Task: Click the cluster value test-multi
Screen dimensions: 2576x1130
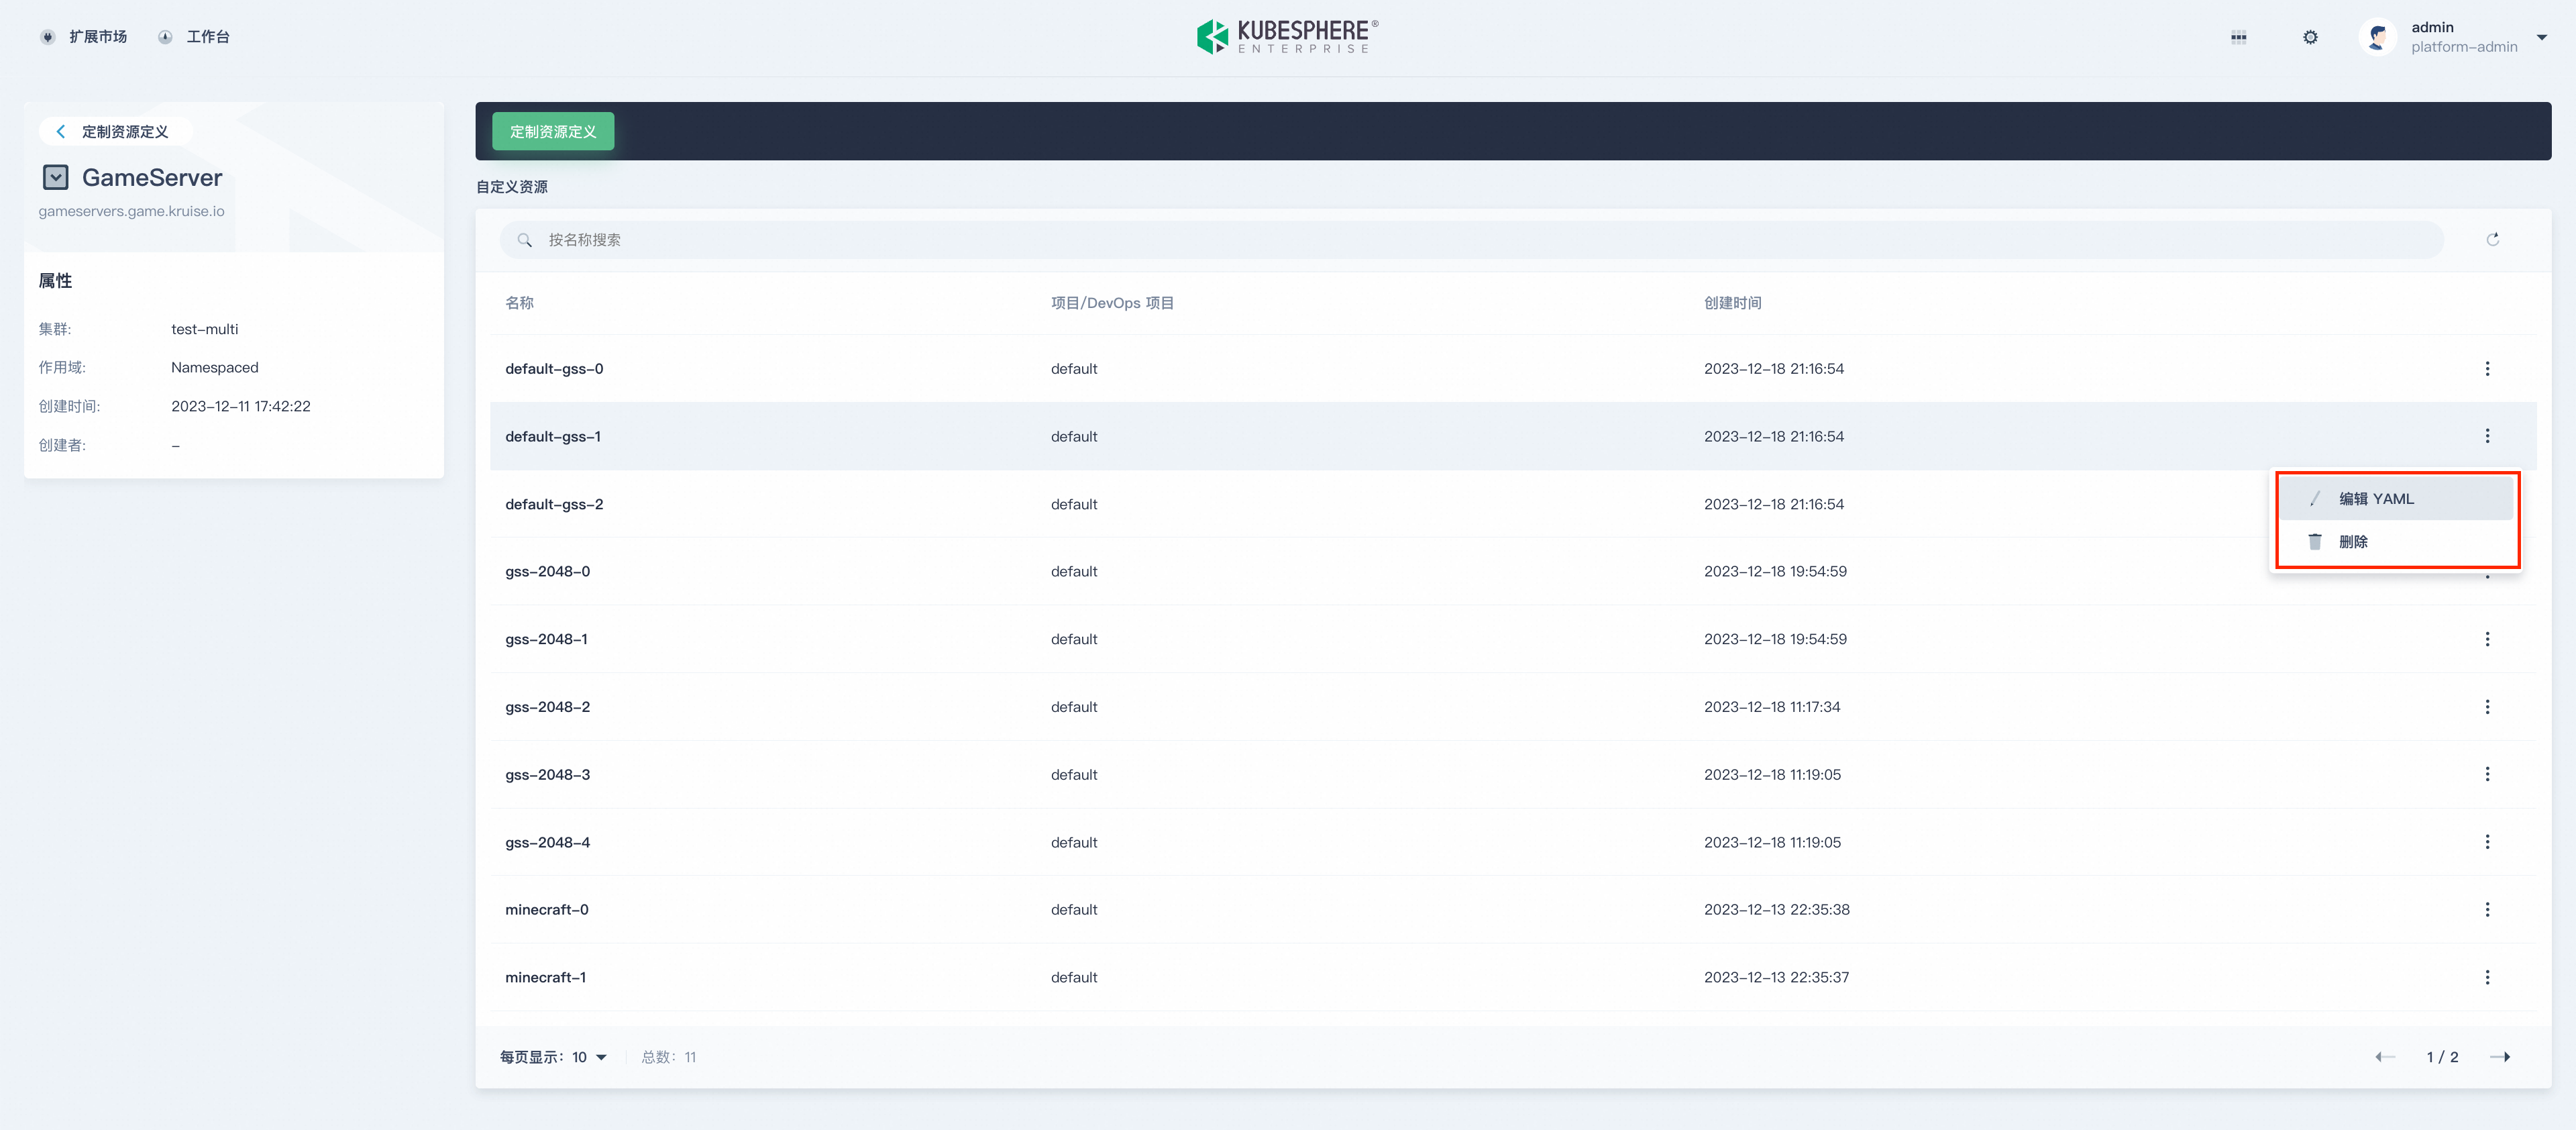Action: point(205,329)
